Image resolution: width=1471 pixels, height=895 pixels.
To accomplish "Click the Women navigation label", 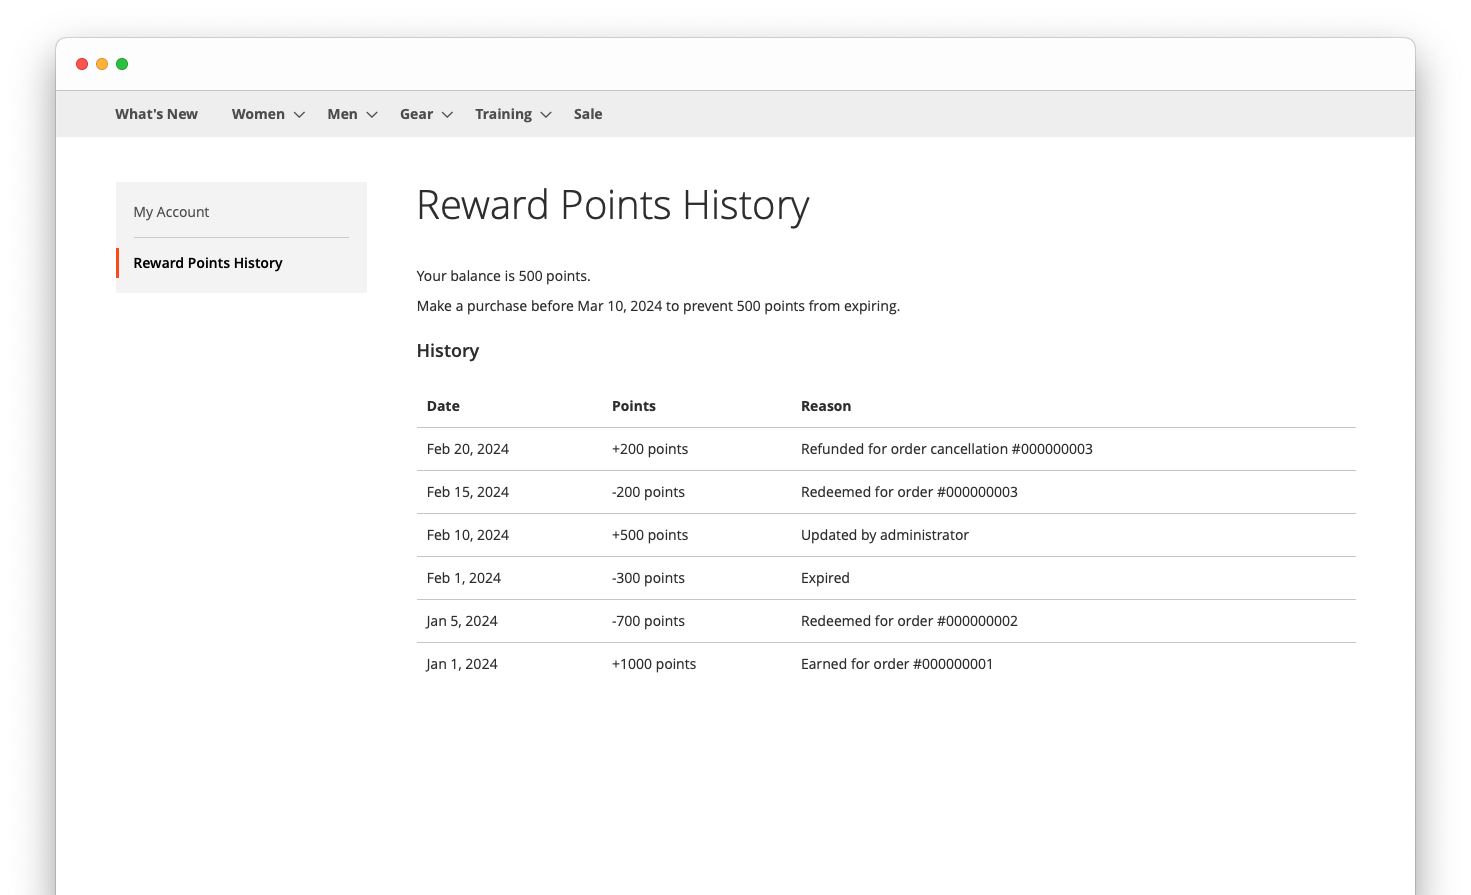I will pos(257,114).
